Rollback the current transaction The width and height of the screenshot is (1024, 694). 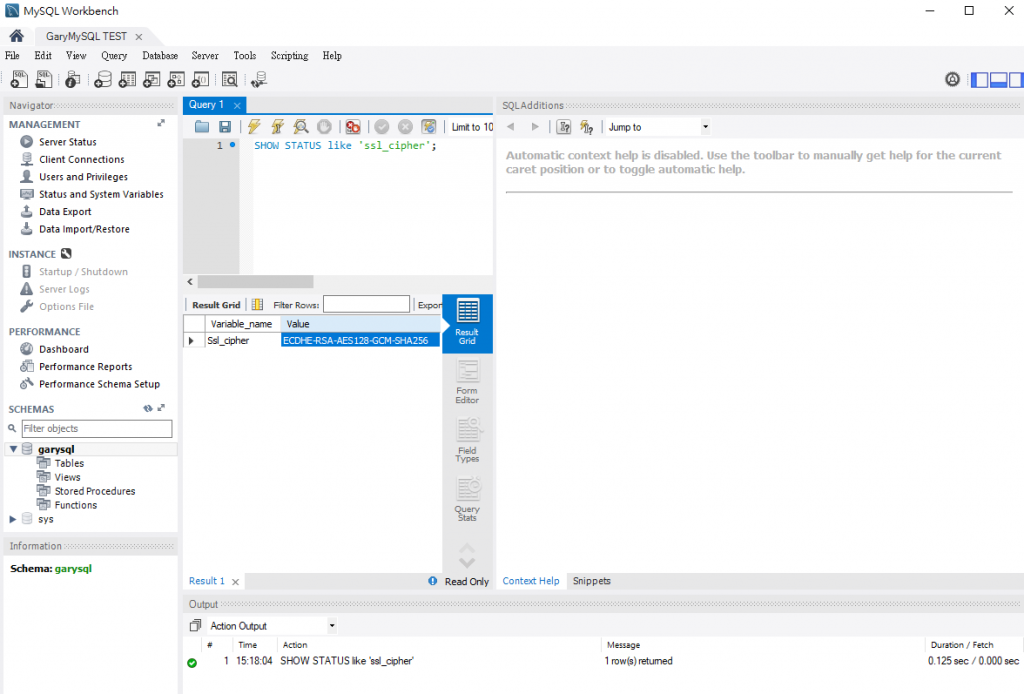coord(405,127)
